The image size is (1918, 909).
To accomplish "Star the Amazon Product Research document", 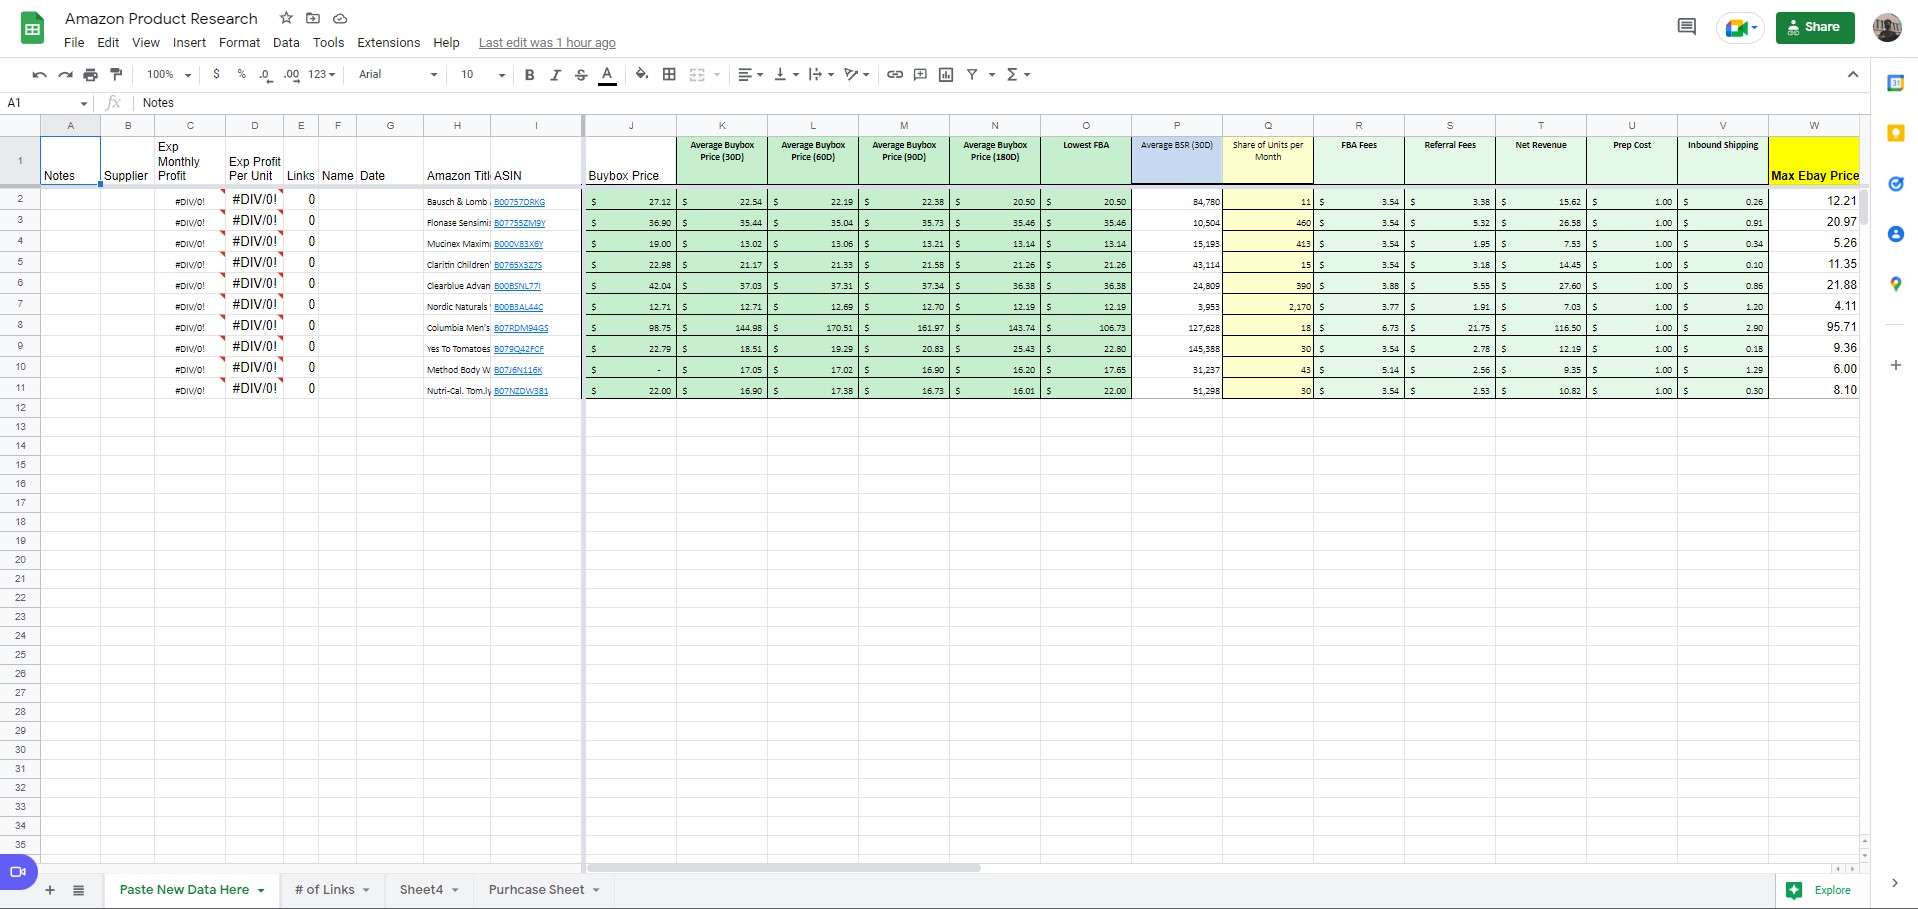I will (286, 18).
